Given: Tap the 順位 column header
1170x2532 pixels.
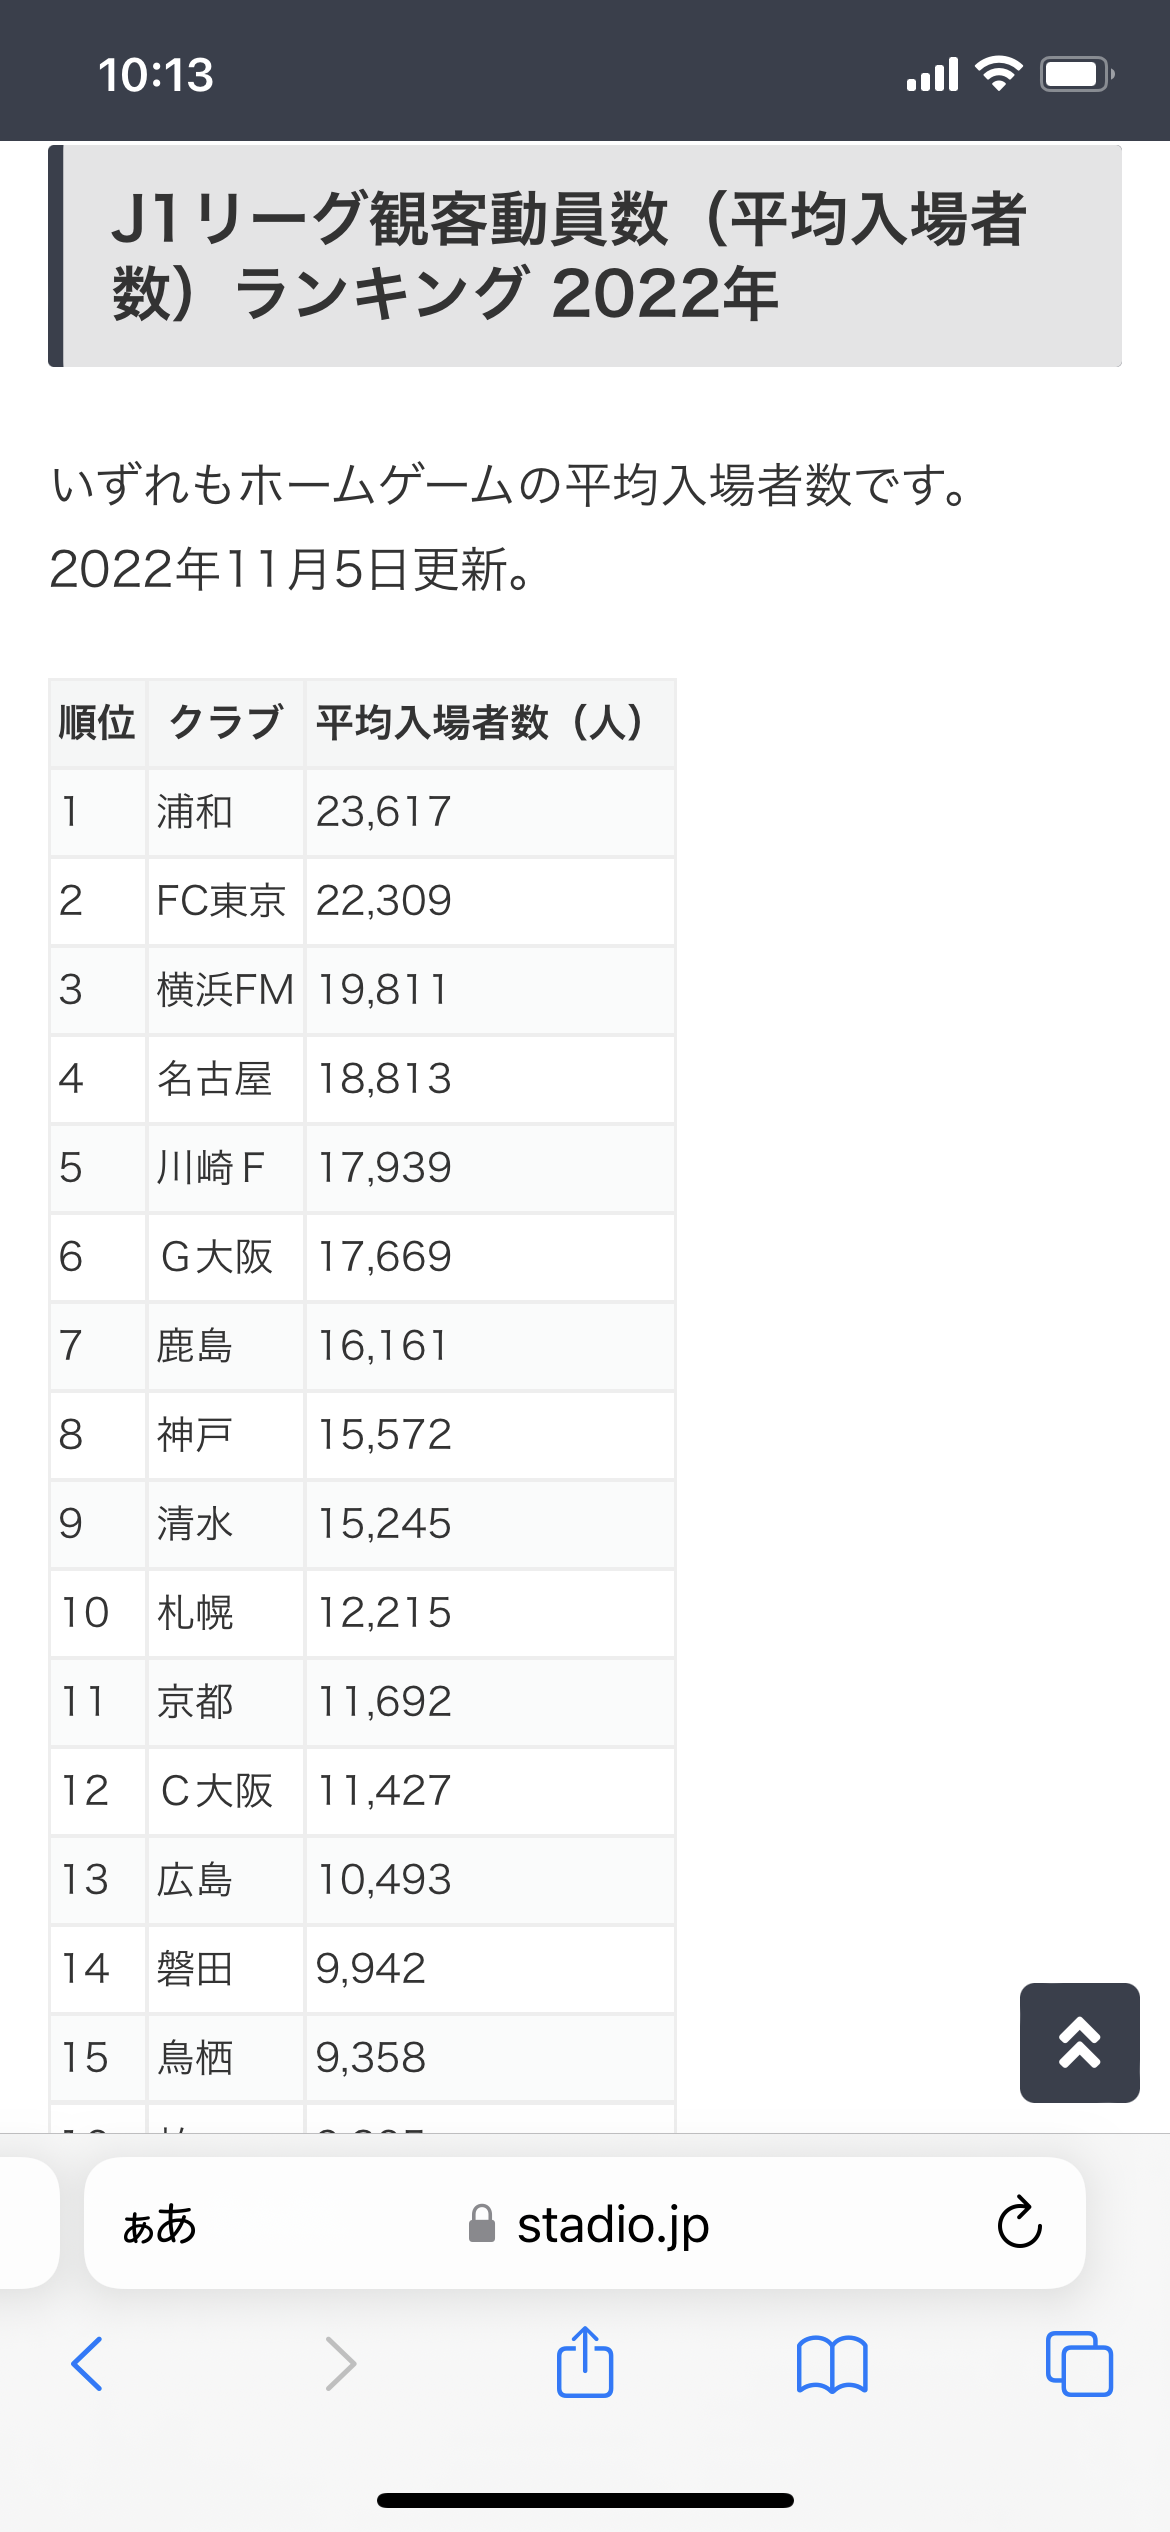Looking at the screenshot, I should [x=97, y=723].
